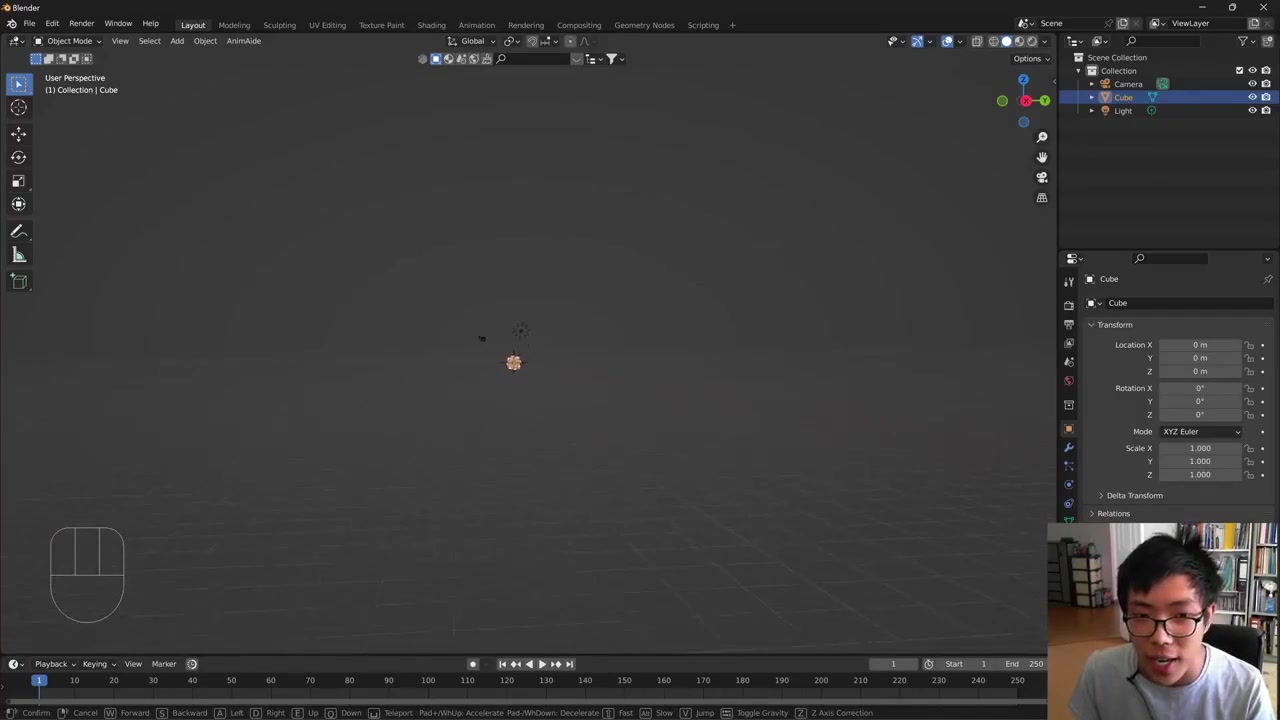1280x720 pixels.
Task: Click the Location X value field
Action: point(1199,345)
